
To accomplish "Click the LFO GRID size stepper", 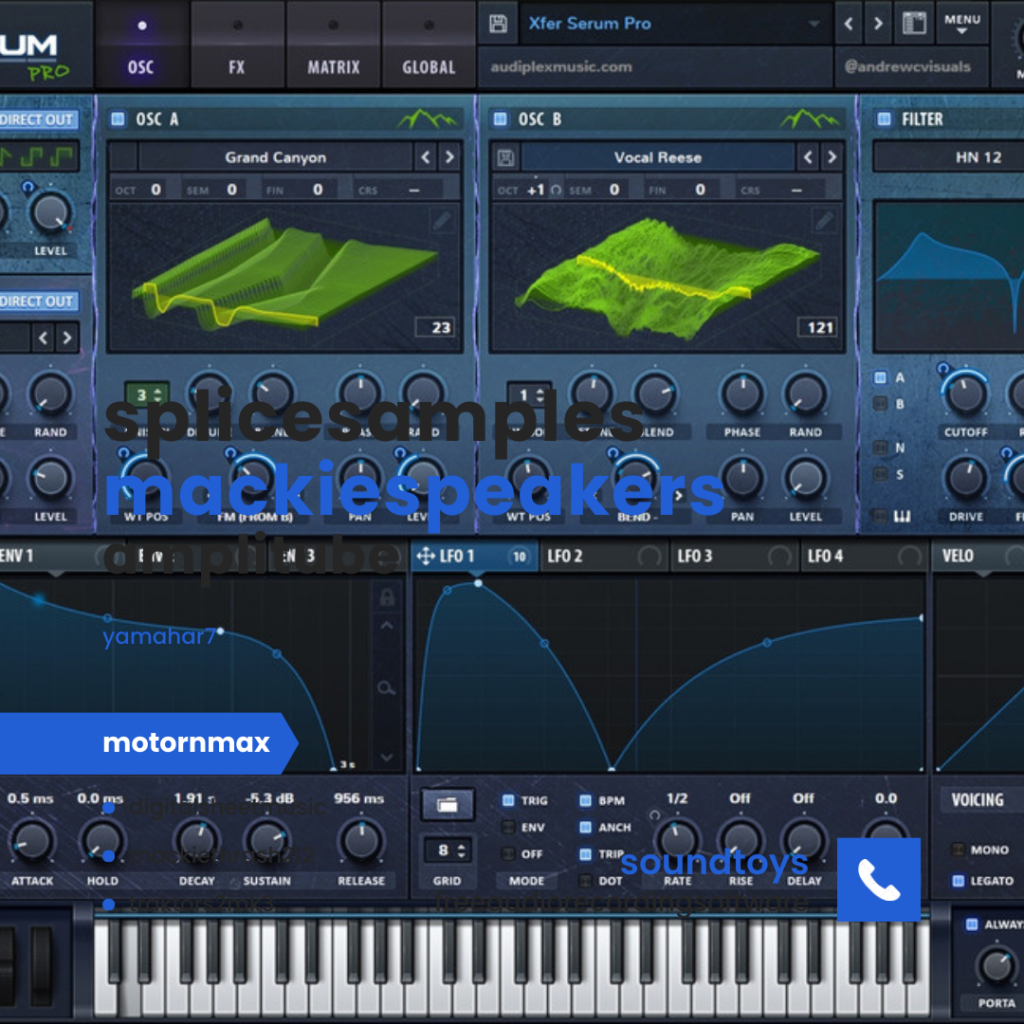I will coord(447,850).
